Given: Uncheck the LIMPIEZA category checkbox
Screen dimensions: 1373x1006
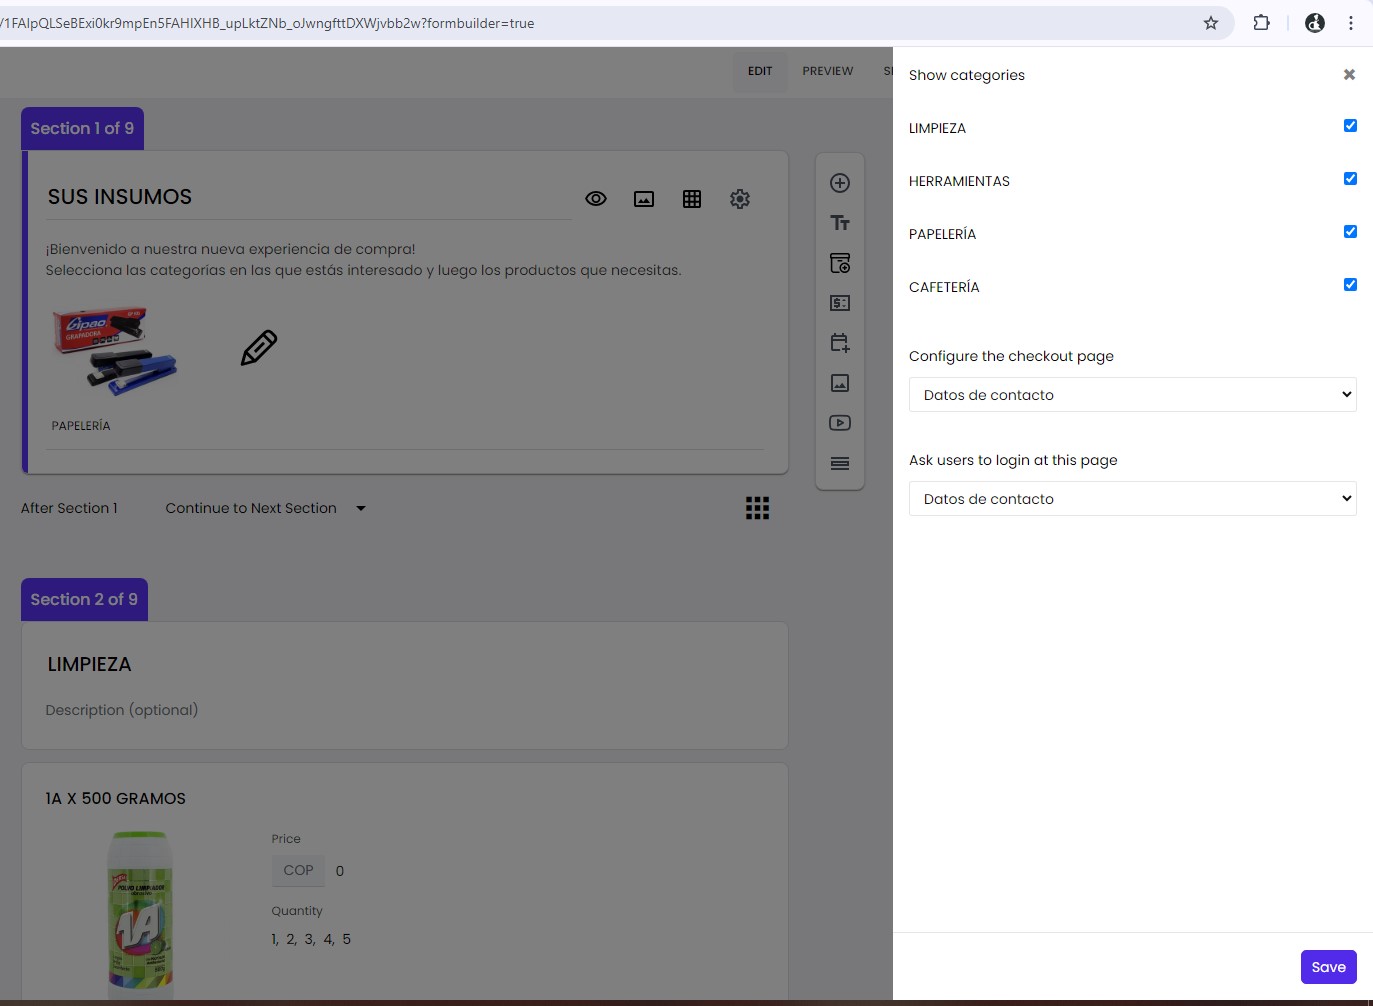Looking at the screenshot, I should point(1350,126).
